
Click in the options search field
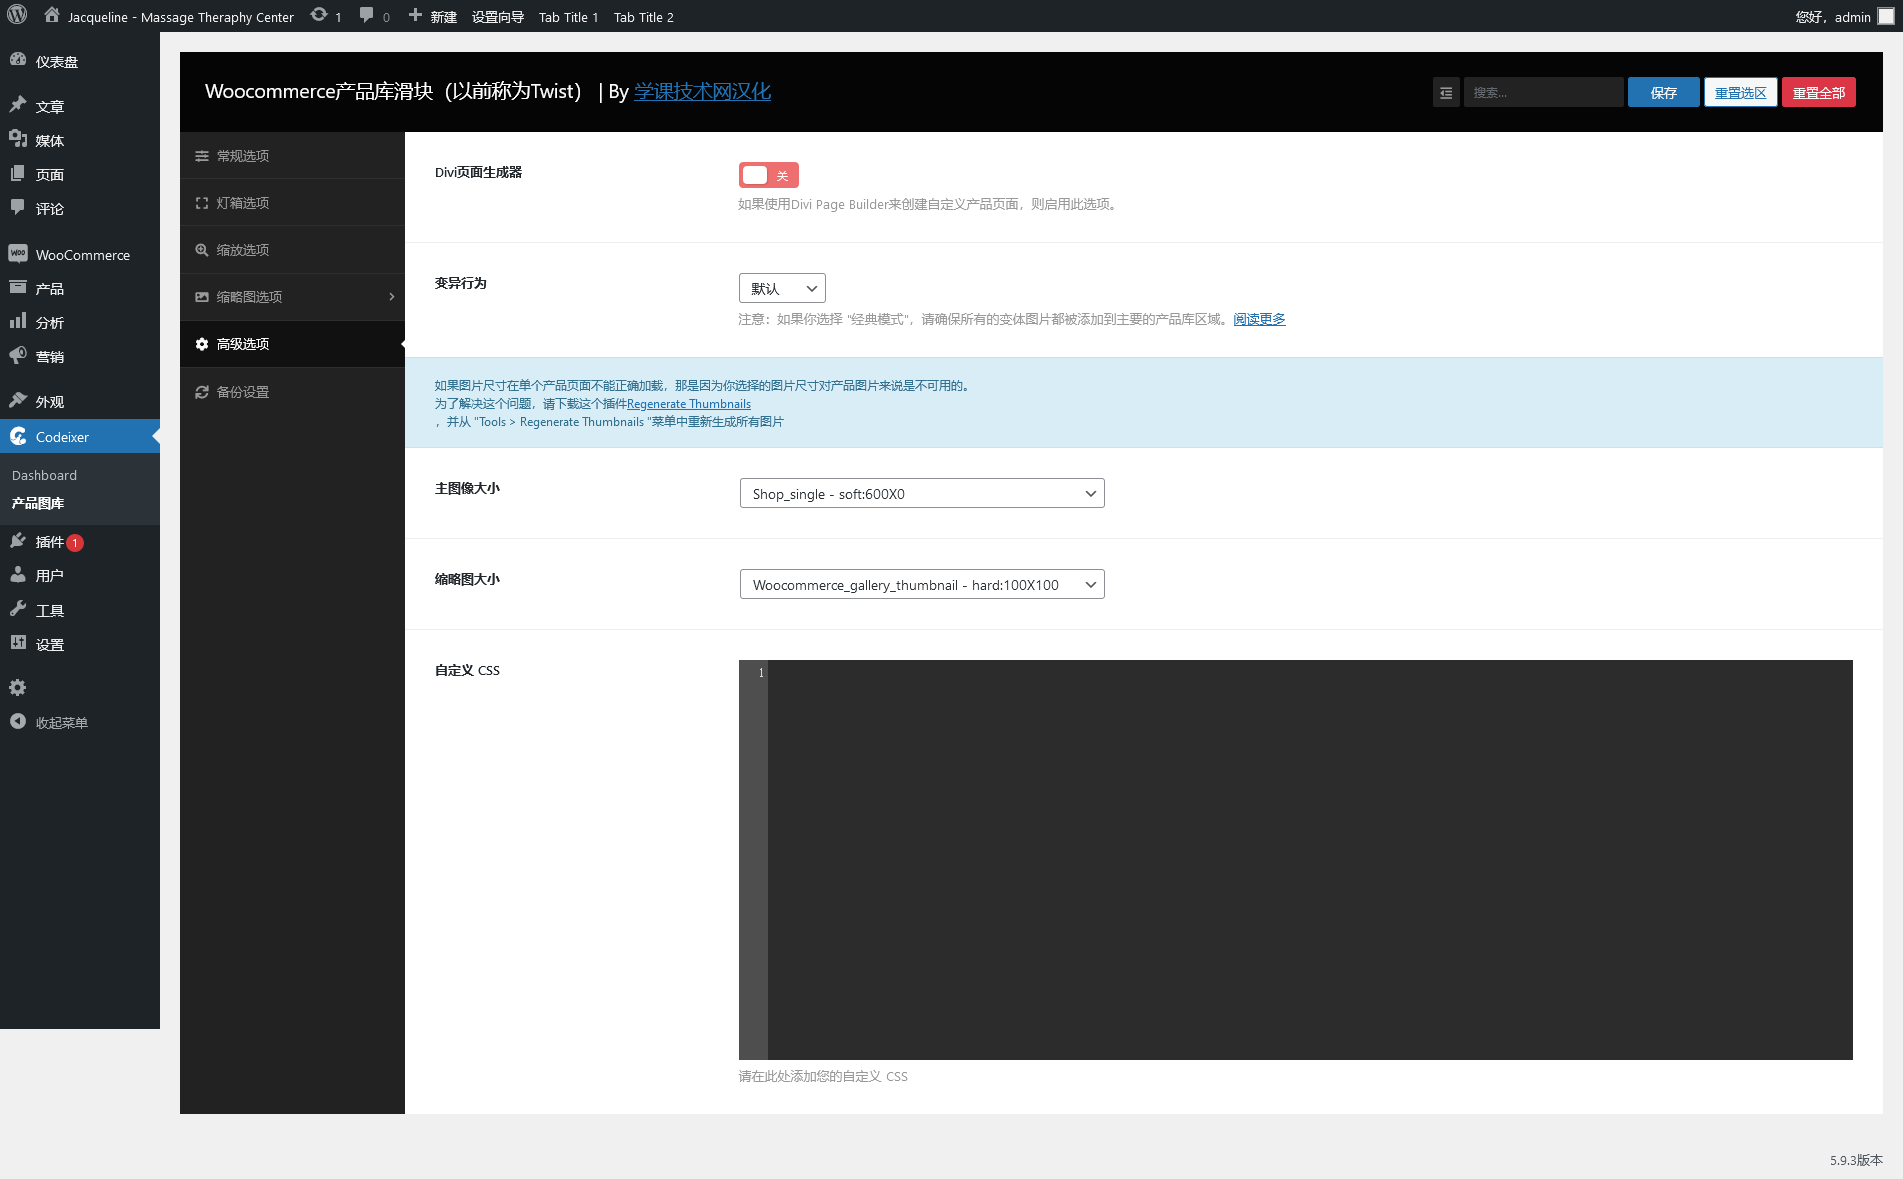click(x=1542, y=93)
